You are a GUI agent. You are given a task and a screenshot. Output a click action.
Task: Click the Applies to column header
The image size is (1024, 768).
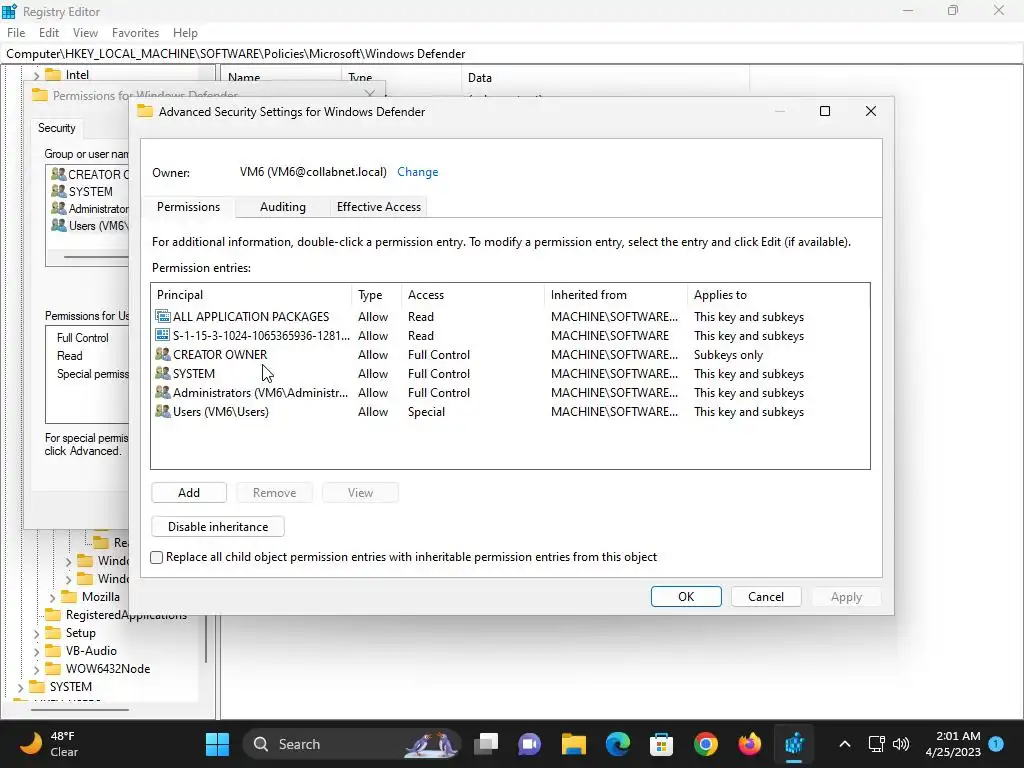click(777, 295)
